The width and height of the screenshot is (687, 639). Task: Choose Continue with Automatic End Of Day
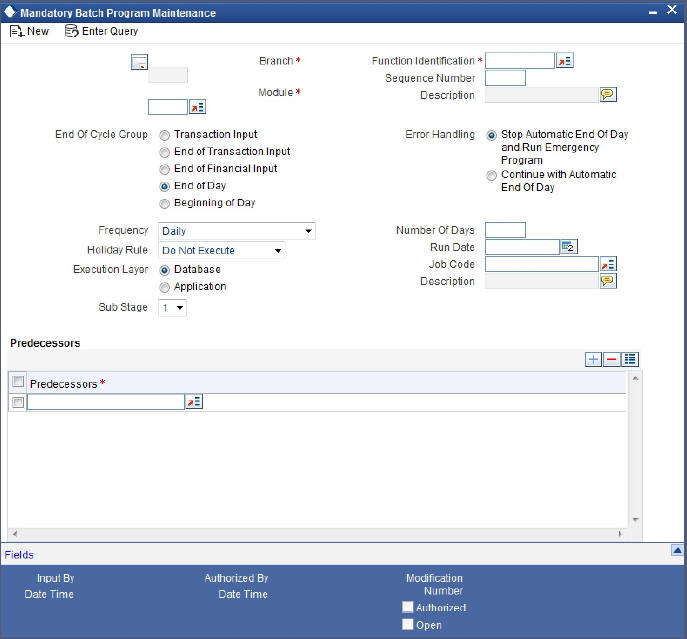pyautogui.click(x=492, y=176)
